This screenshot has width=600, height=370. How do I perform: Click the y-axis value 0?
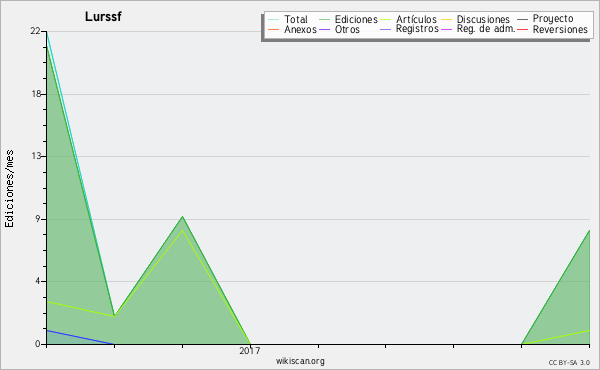pyautogui.click(x=38, y=344)
